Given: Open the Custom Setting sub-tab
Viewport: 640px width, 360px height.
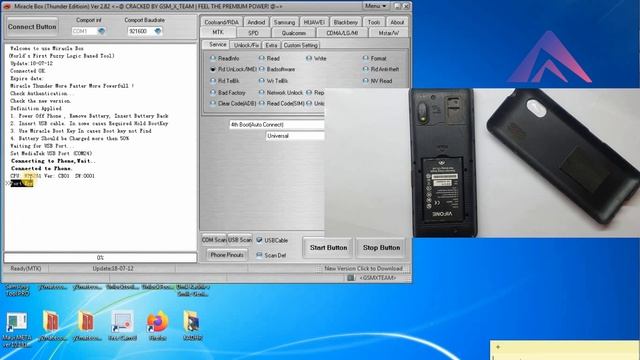Looking at the screenshot, I should 300,45.
